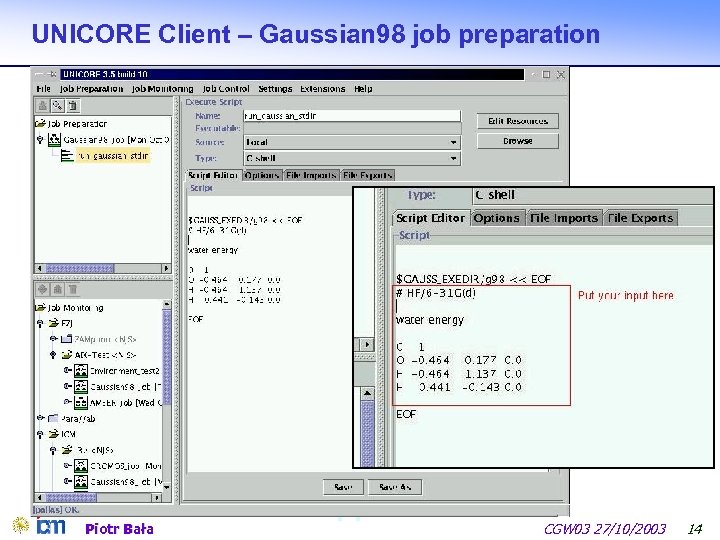Select run_gaussian_stdin in Job Preparation tree
Screen dimensions: 720x540
[x=113, y=156]
